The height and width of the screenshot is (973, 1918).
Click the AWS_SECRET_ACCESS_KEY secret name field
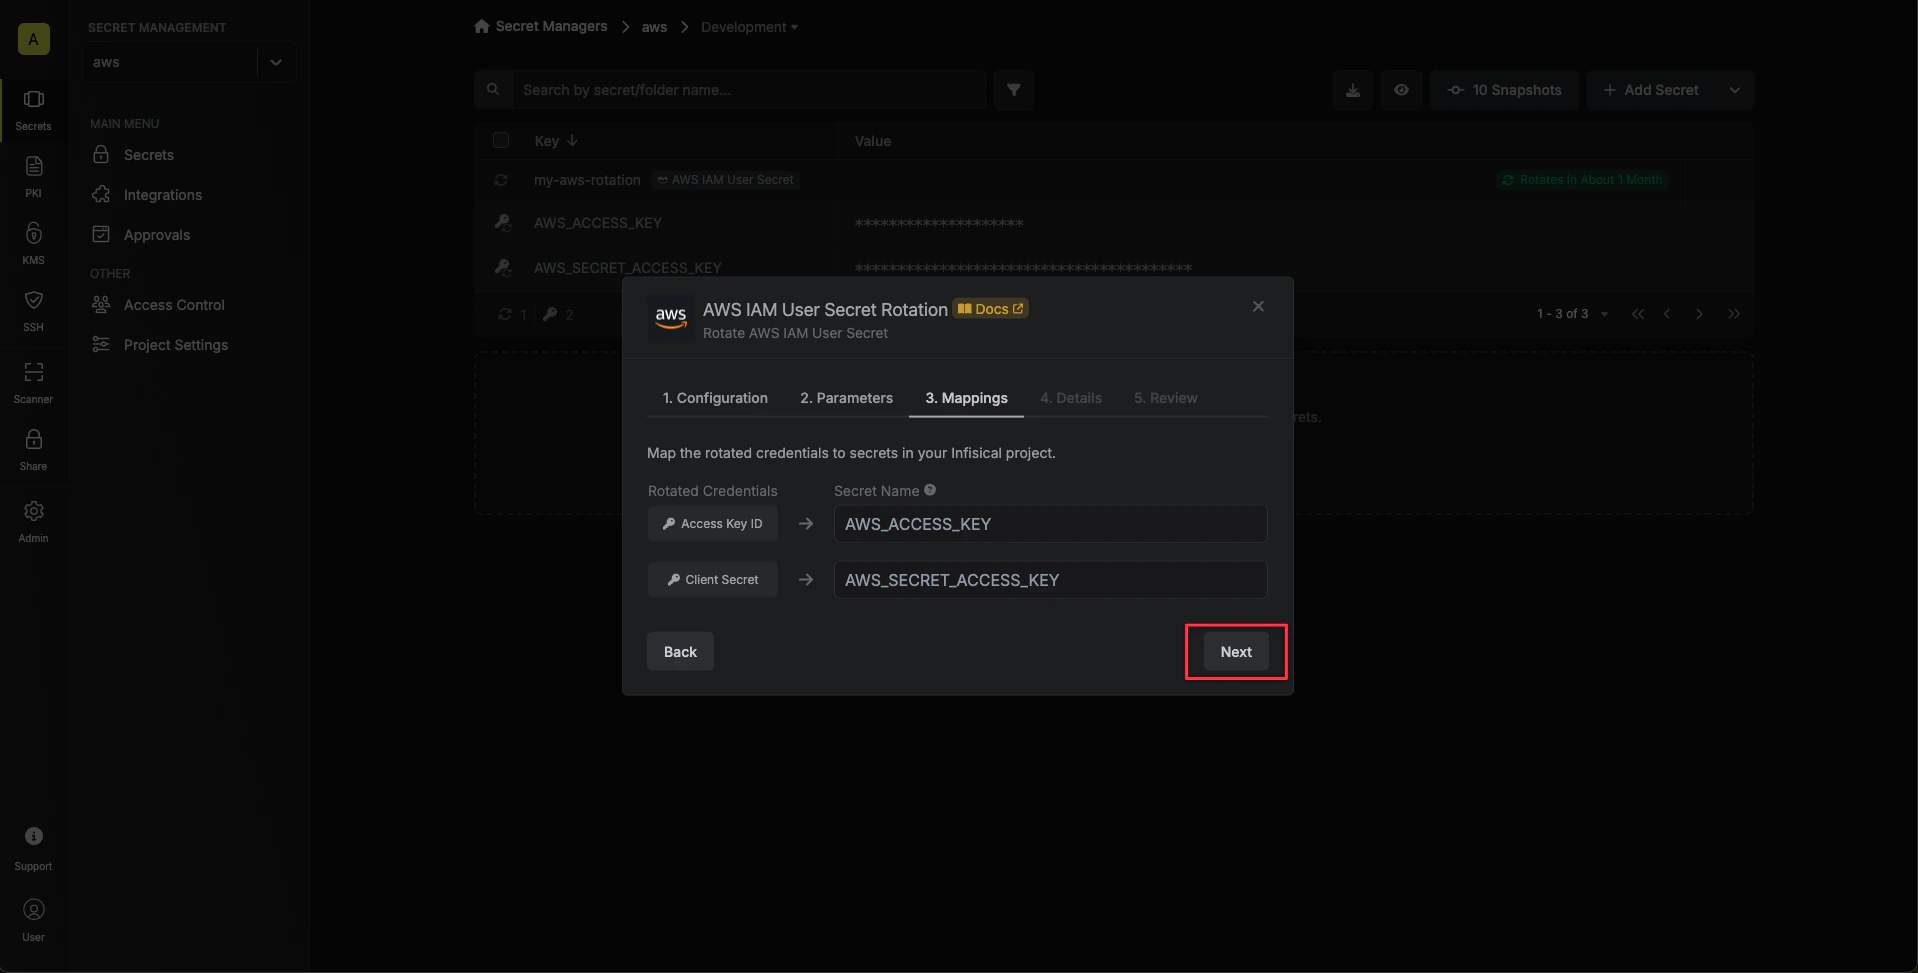1050,580
